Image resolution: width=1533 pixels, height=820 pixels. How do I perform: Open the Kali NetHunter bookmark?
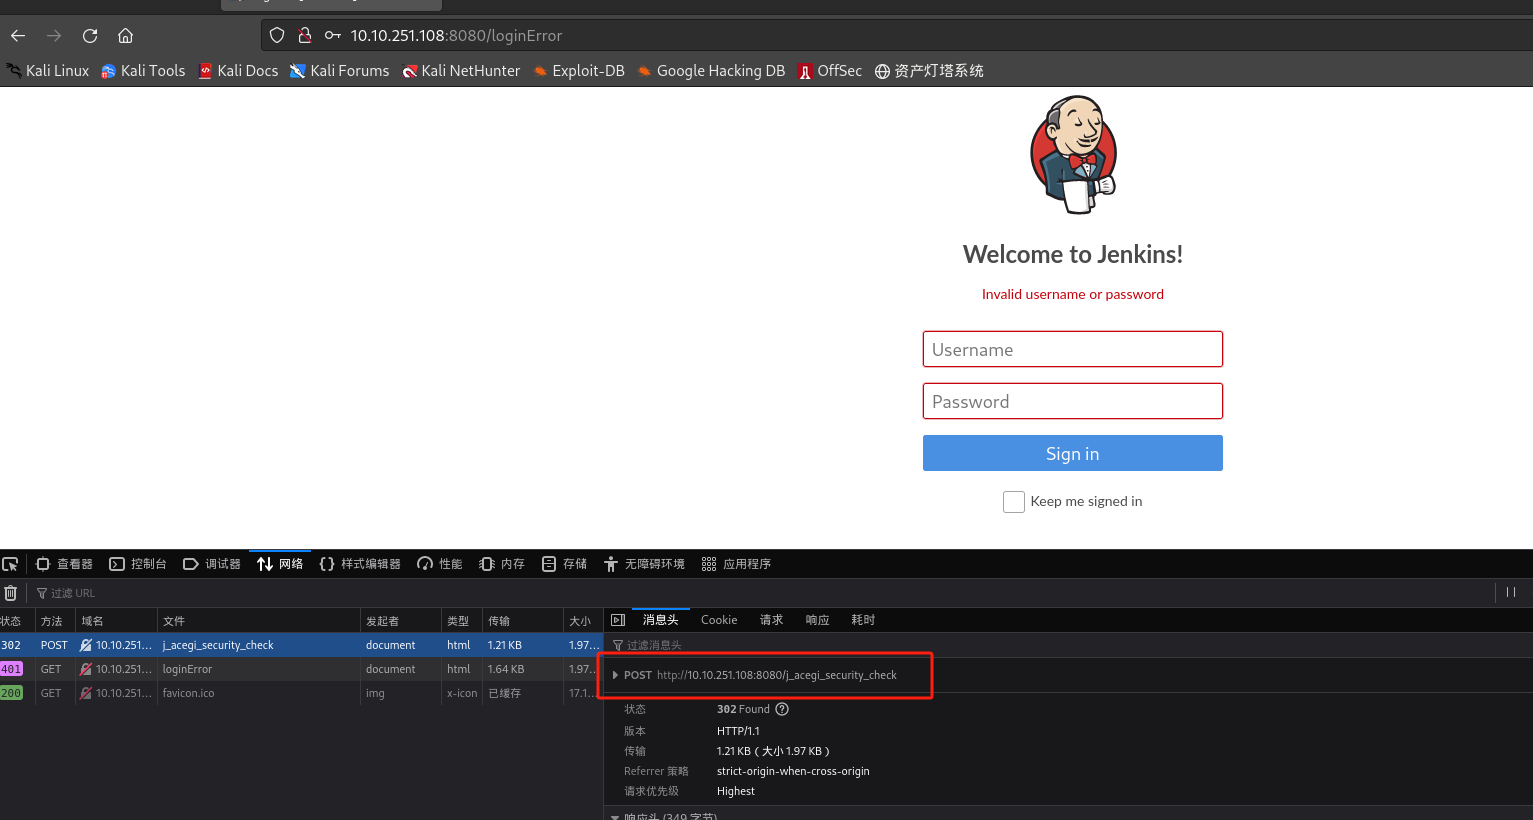click(x=461, y=71)
